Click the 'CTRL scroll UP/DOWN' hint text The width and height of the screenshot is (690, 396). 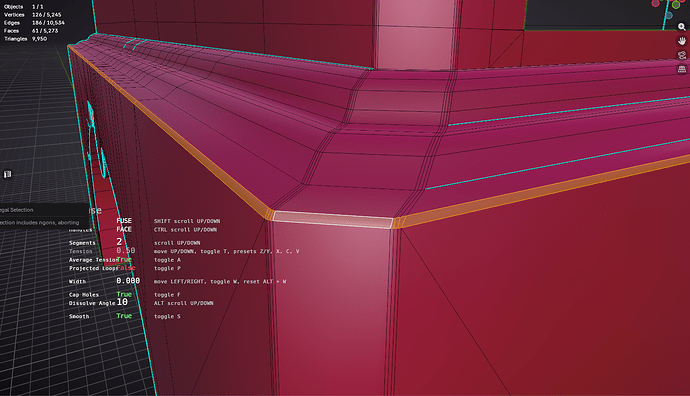point(185,229)
